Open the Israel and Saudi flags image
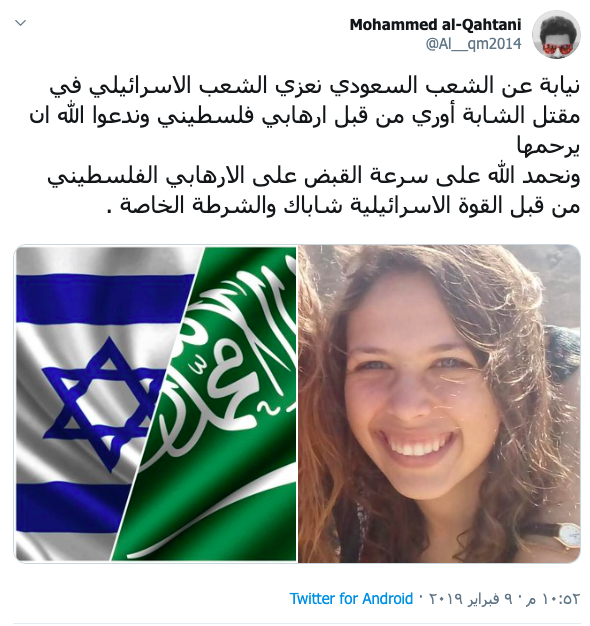The height and width of the screenshot is (626, 590). 156,404
